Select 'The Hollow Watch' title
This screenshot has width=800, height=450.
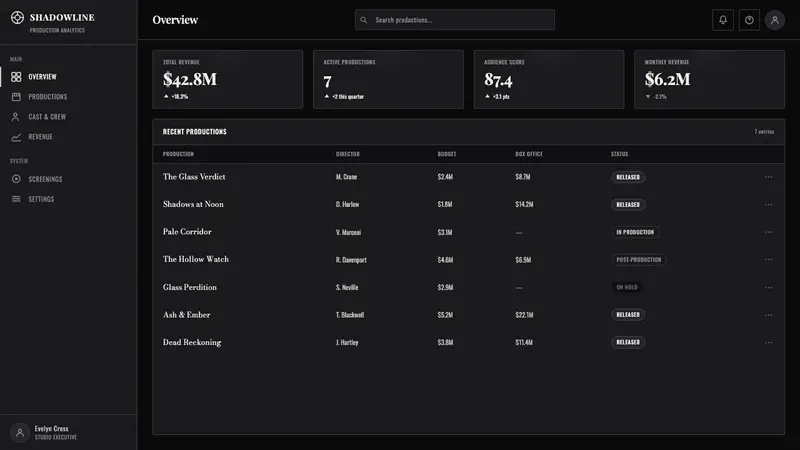point(195,259)
